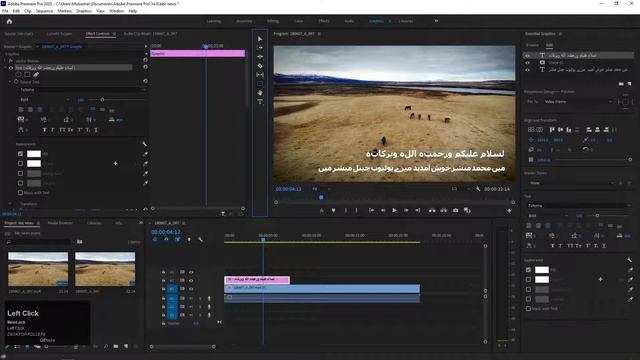Viewport: 640px width, 360px height.
Task: Toggle Linked Selection in timeline
Action: pyautogui.click(x=178, y=240)
